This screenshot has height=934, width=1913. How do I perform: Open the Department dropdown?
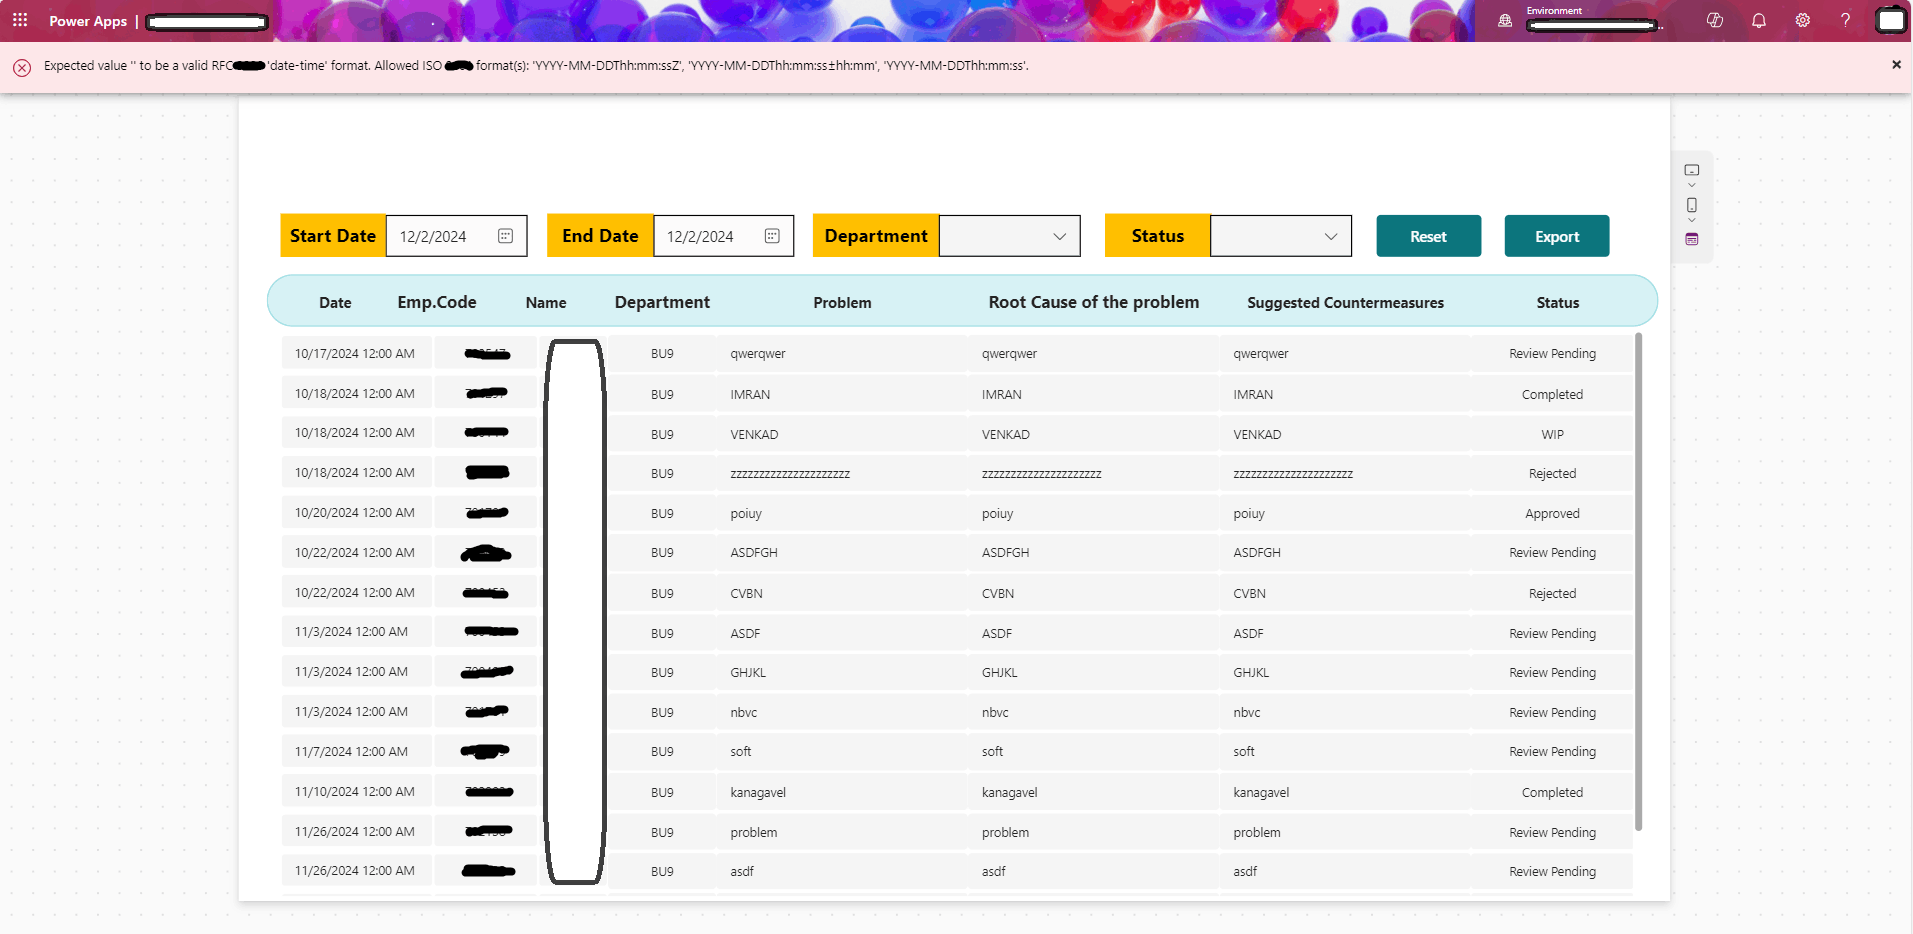pyautogui.click(x=1010, y=236)
